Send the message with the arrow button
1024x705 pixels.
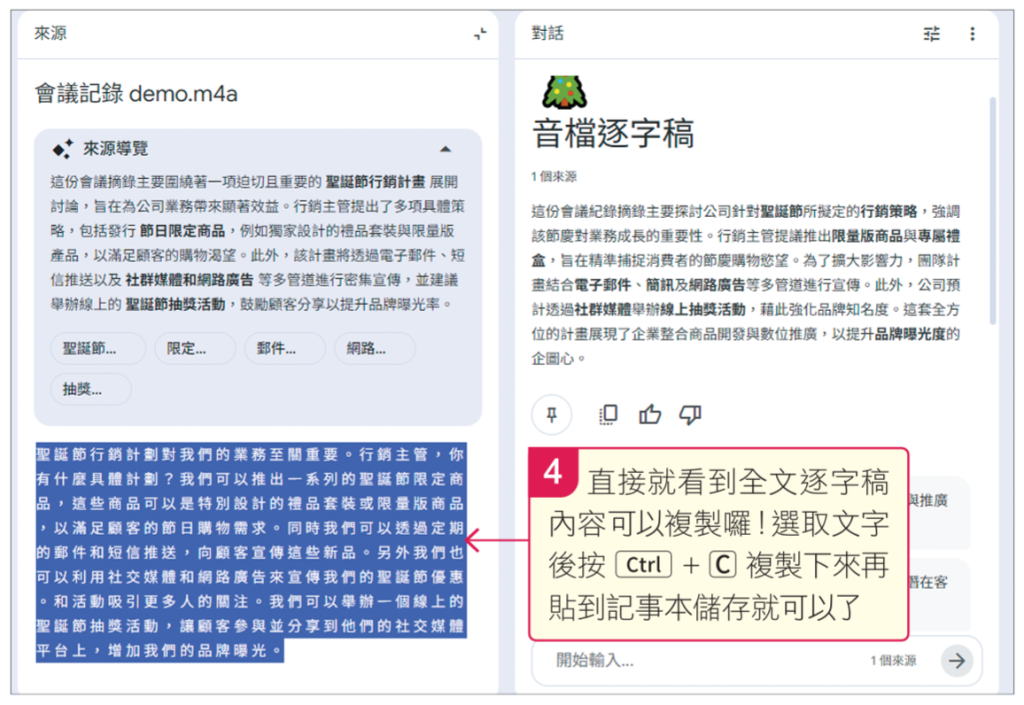(x=957, y=661)
